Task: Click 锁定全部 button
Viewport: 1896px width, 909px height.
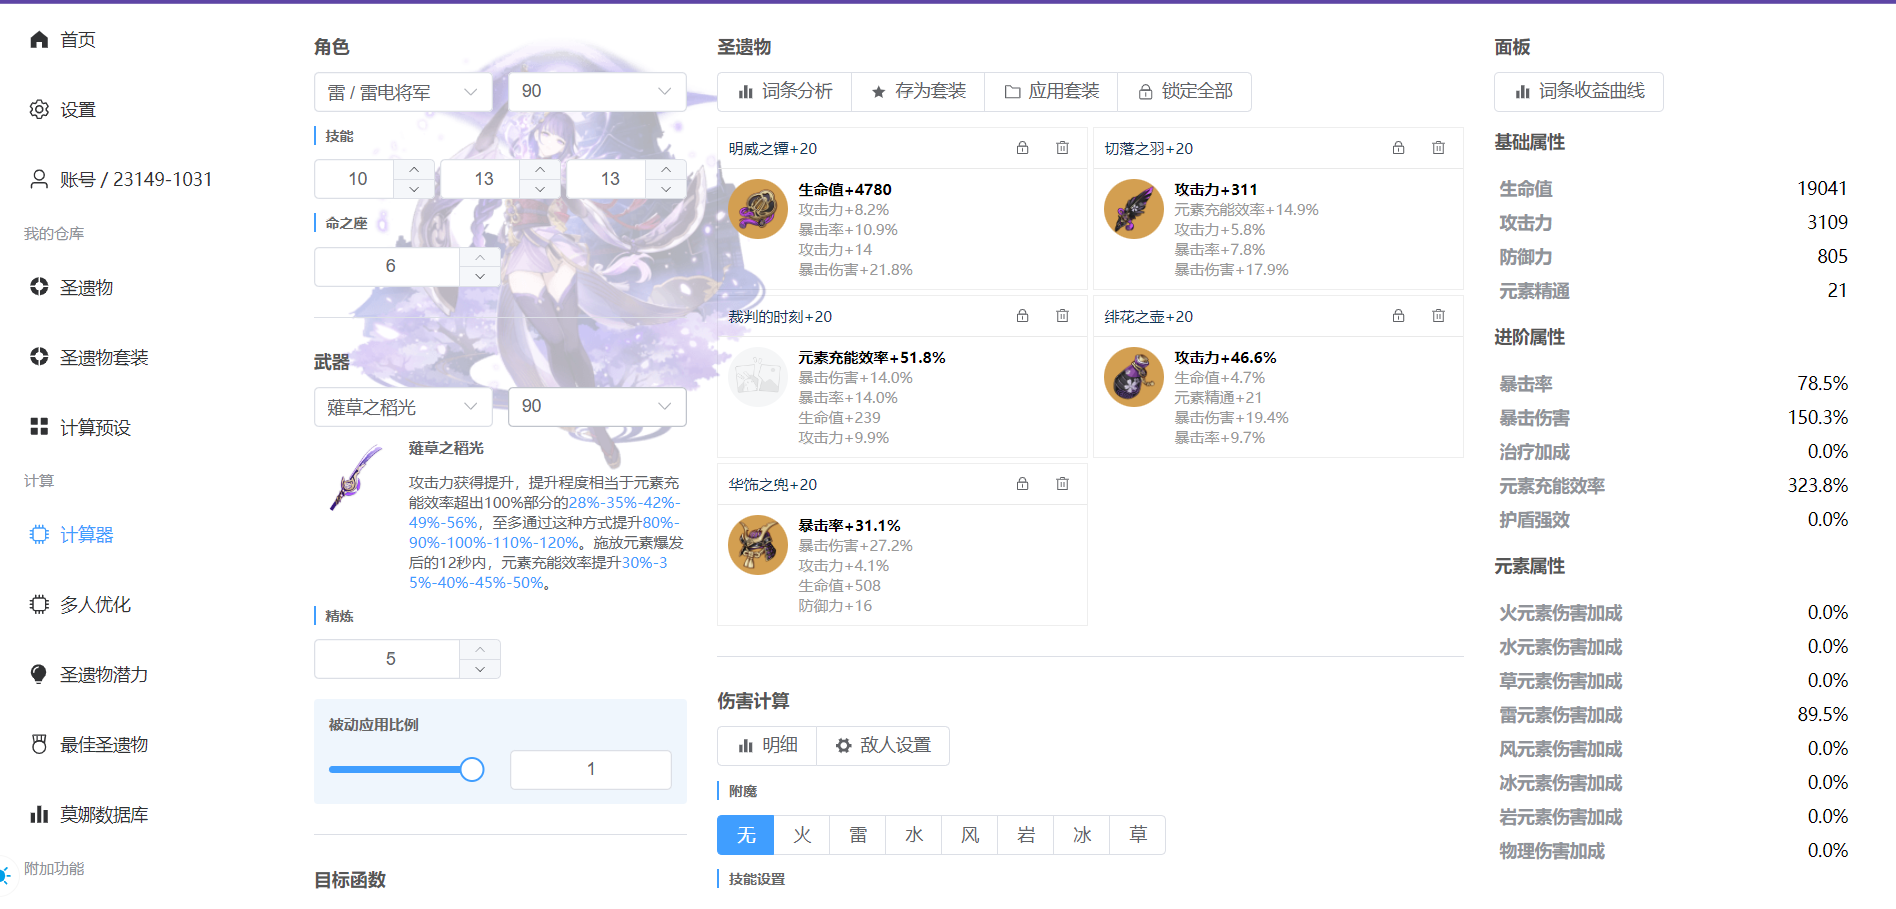Action: 1185,92
